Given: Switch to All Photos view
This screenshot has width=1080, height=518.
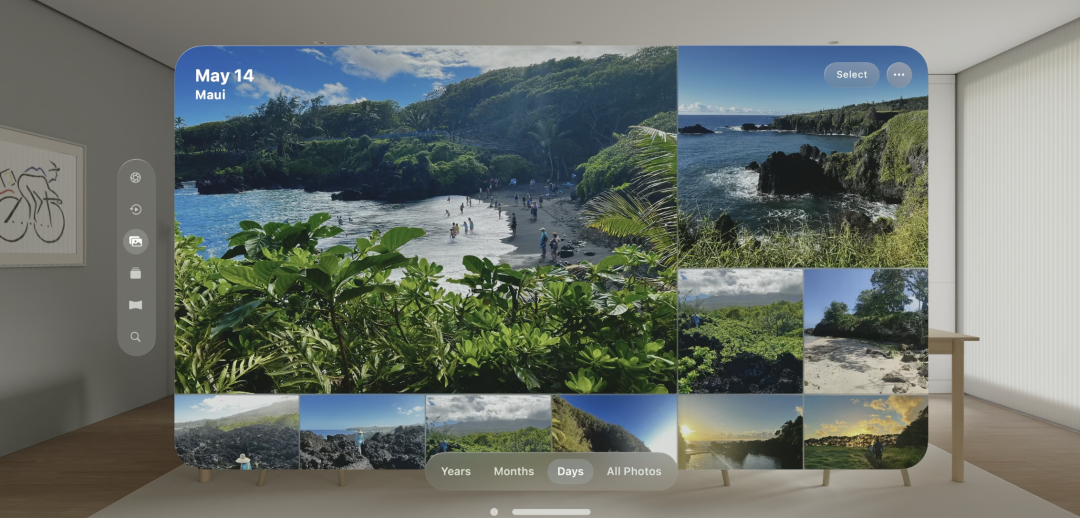Looking at the screenshot, I should 634,471.
